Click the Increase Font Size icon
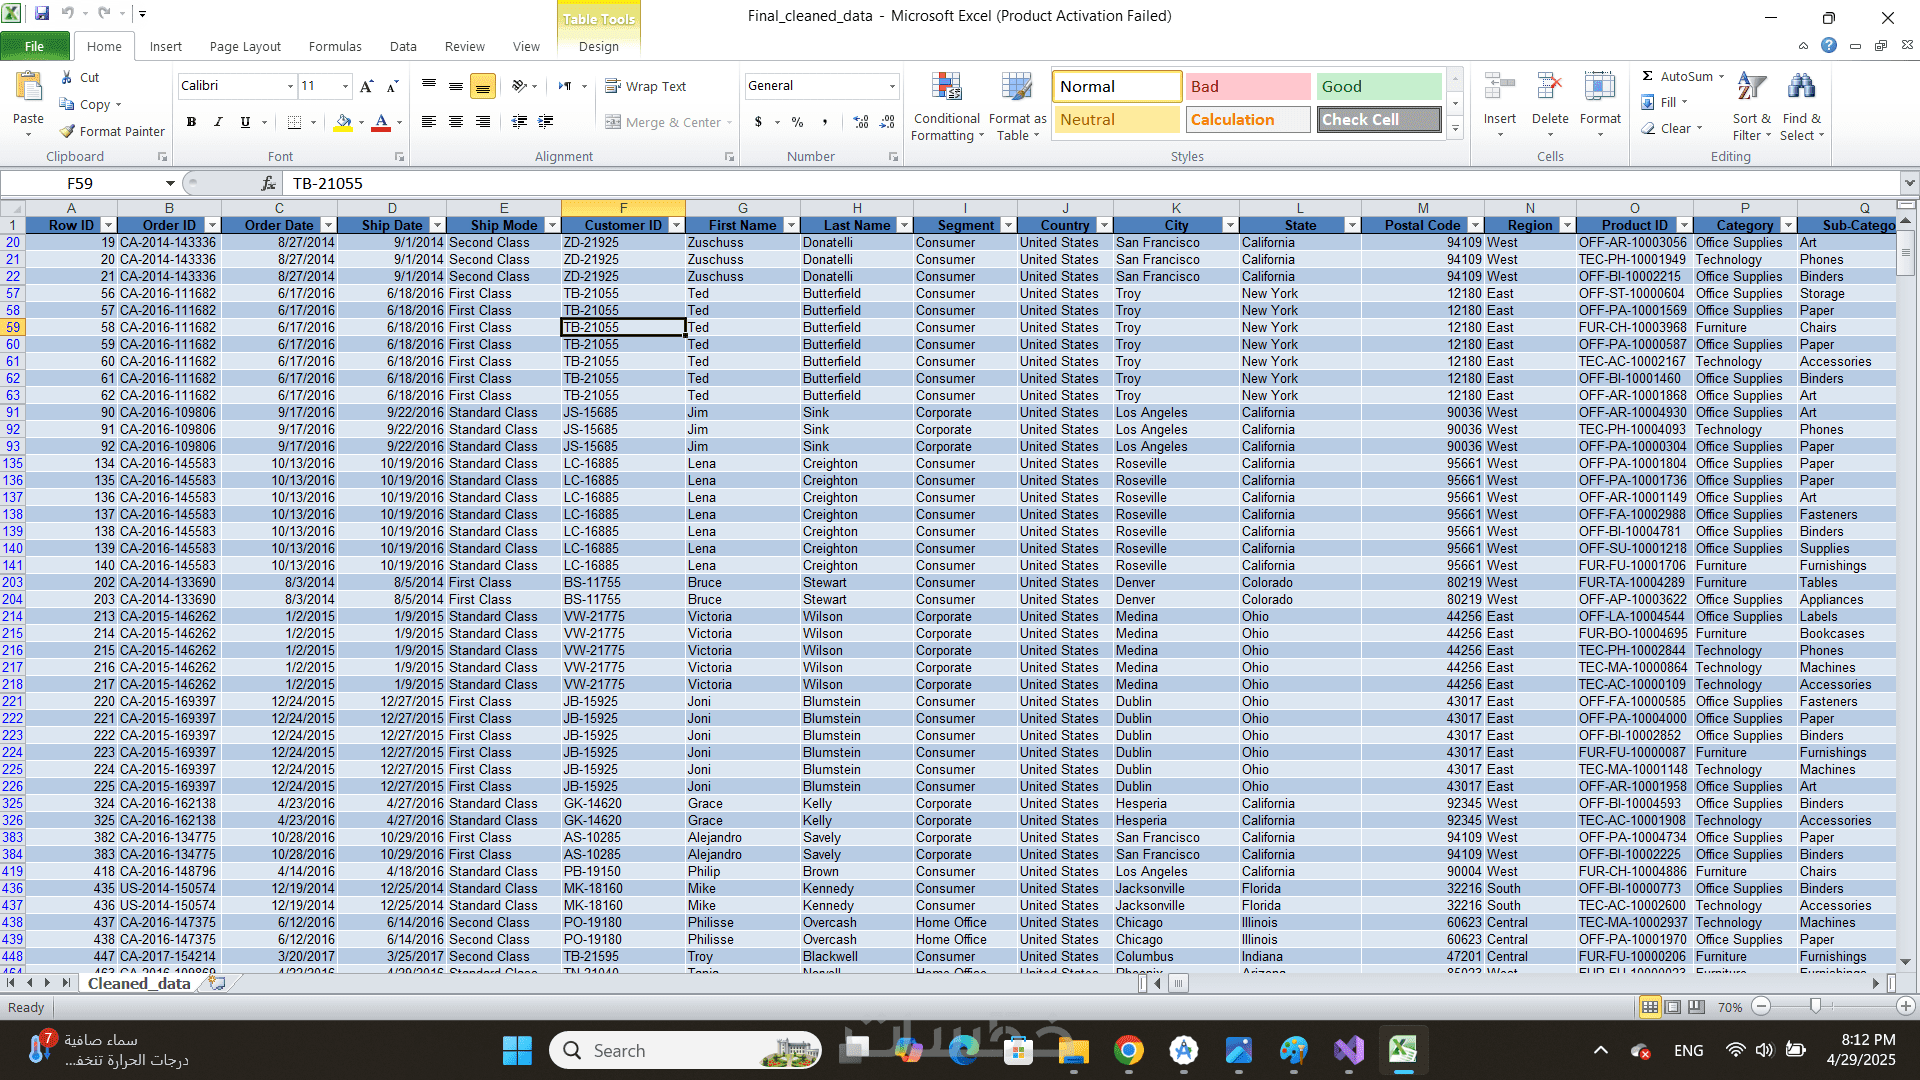Screen dimensions: 1920x1080 point(367,86)
